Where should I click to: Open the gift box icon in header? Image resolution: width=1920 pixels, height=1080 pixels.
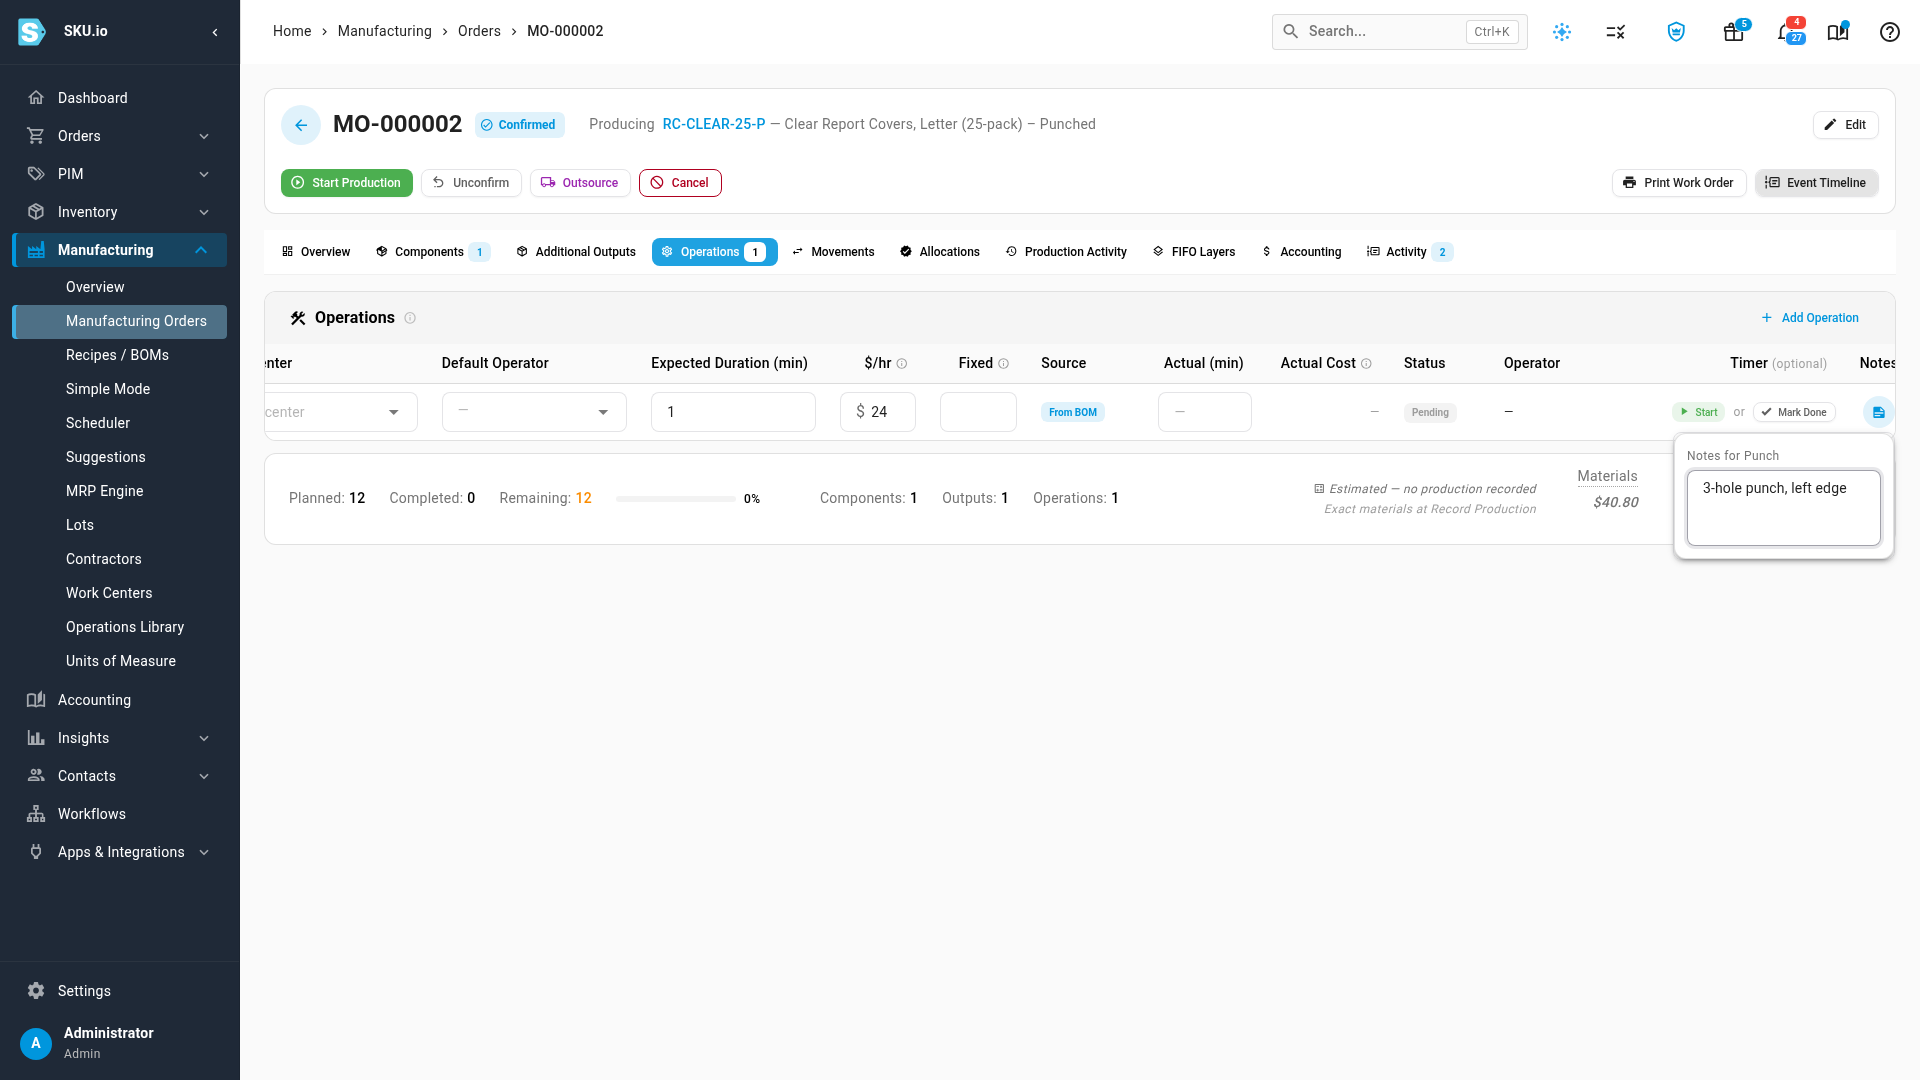point(1734,32)
